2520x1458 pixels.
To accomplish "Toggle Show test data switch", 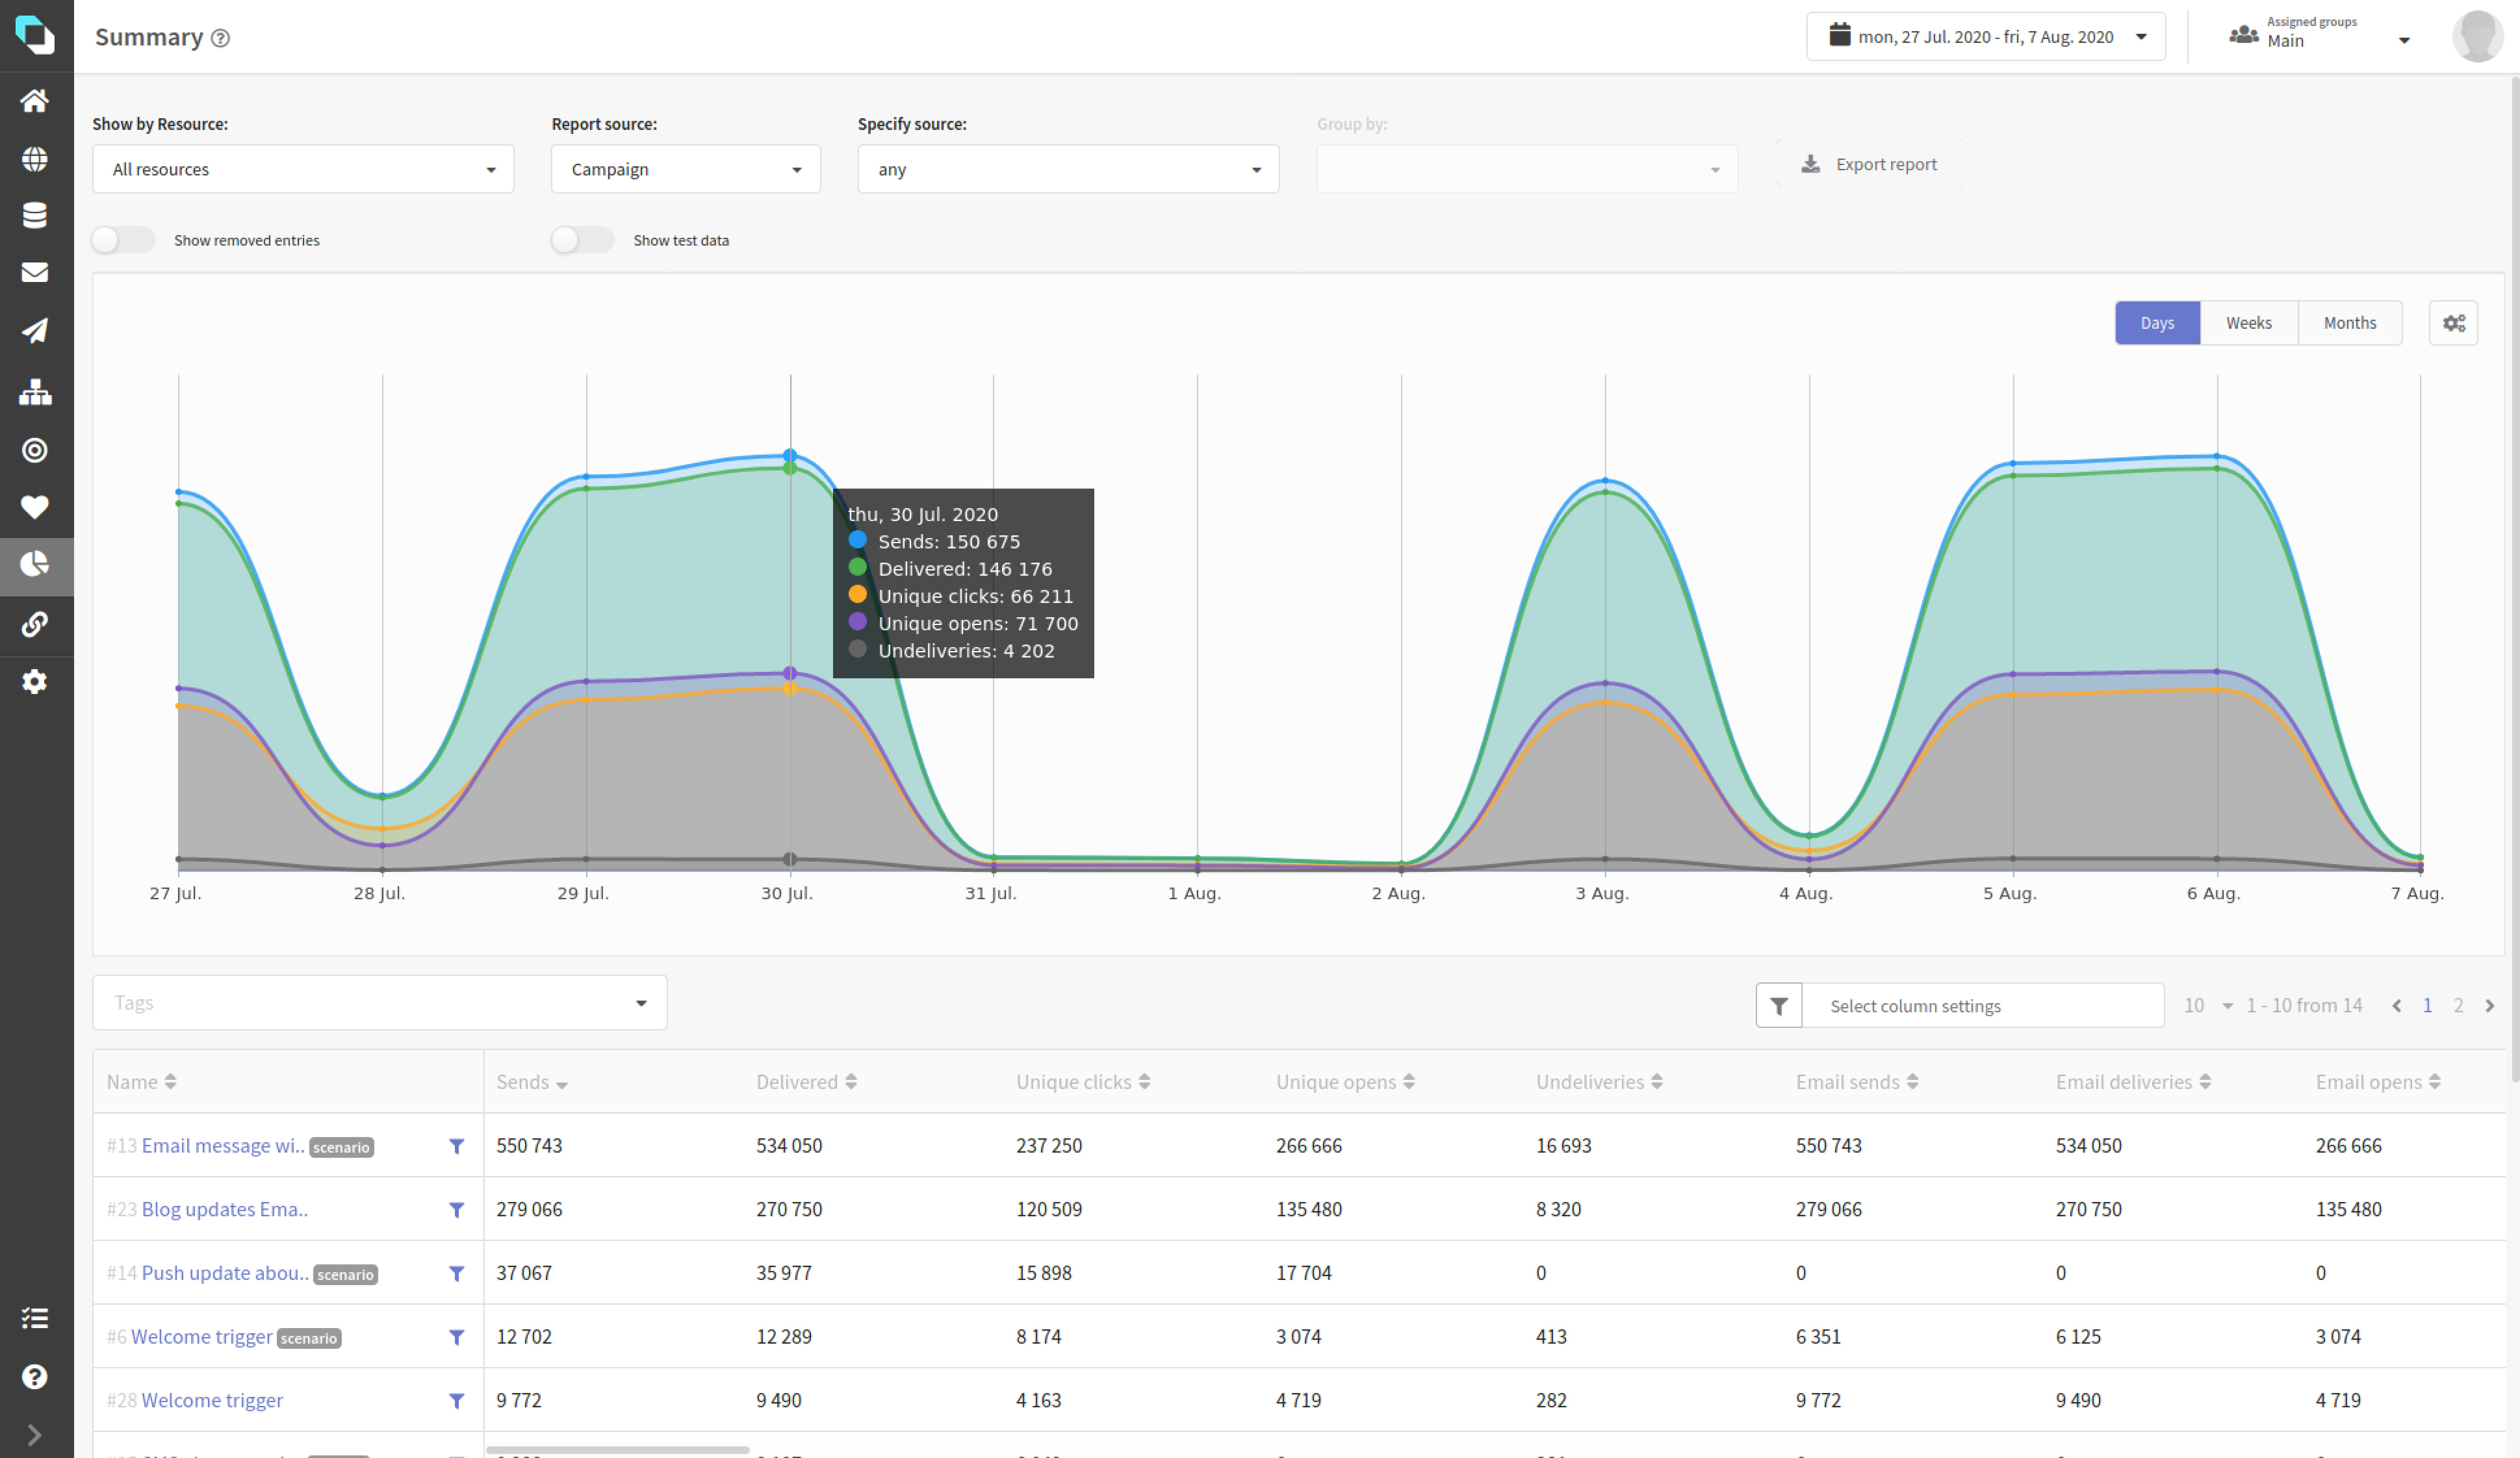I will tap(582, 240).
